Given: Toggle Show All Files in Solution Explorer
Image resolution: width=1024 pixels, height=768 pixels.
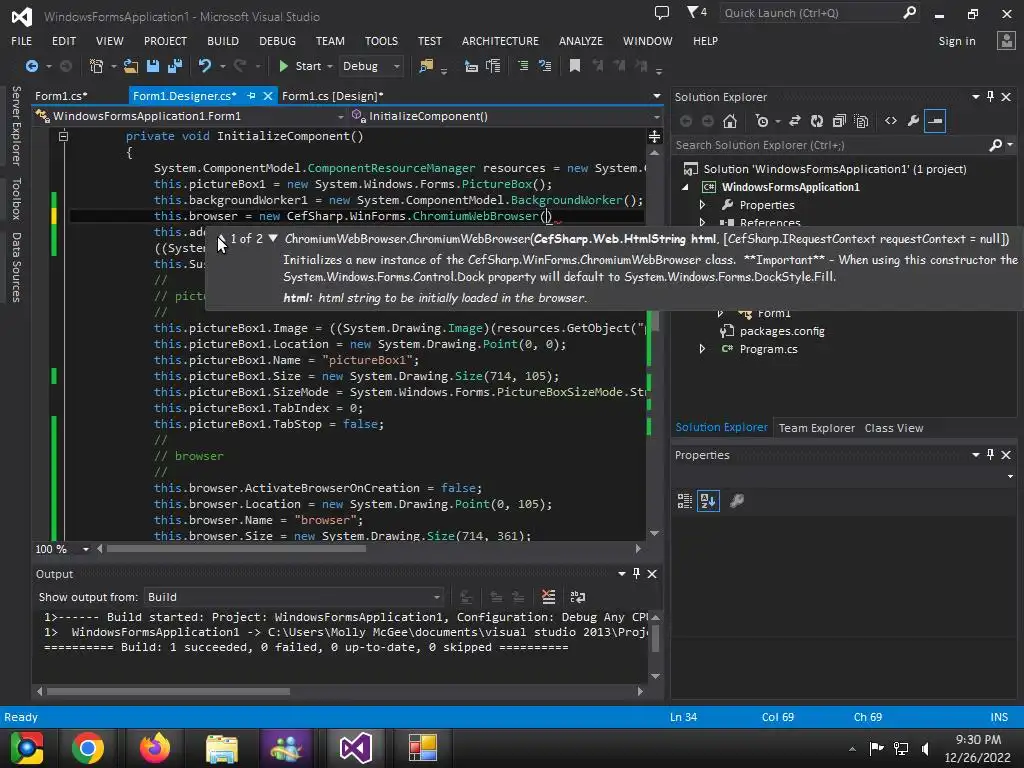Looking at the screenshot, I should coord(861,121).
